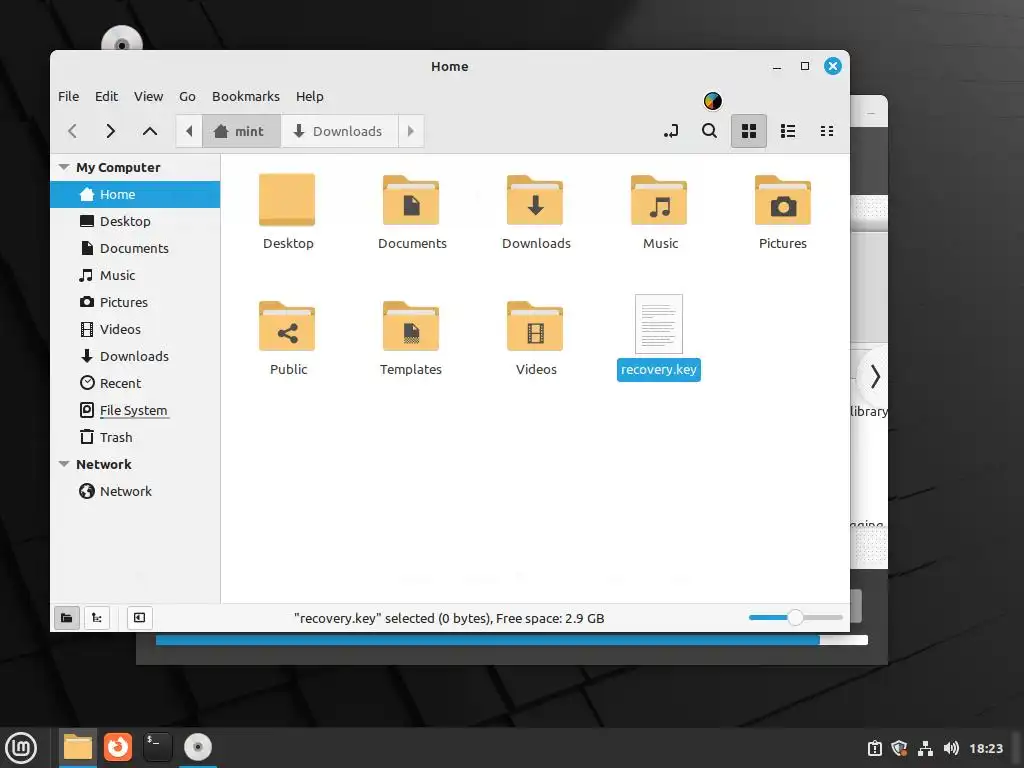This screenshot has height=768, width=1024.
Task: Switch to the installer disc taskbar item
Action: 198,748
